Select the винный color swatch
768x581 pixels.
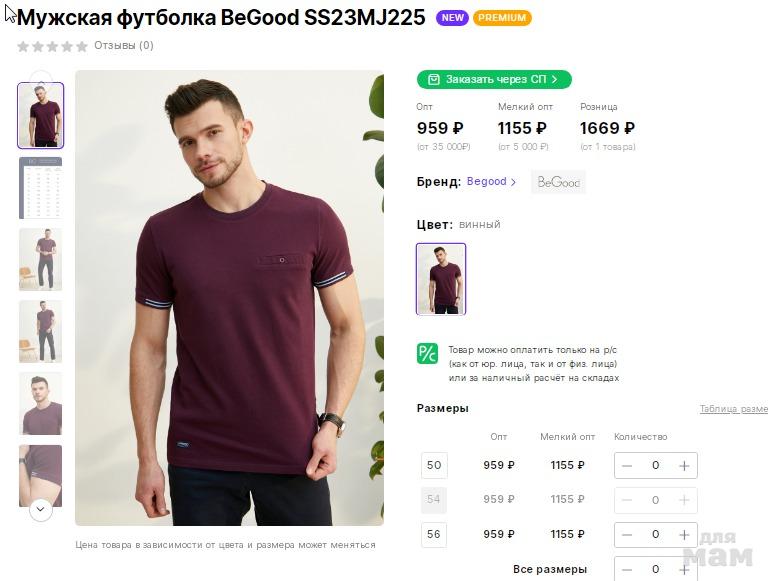[x=441, y=279]
